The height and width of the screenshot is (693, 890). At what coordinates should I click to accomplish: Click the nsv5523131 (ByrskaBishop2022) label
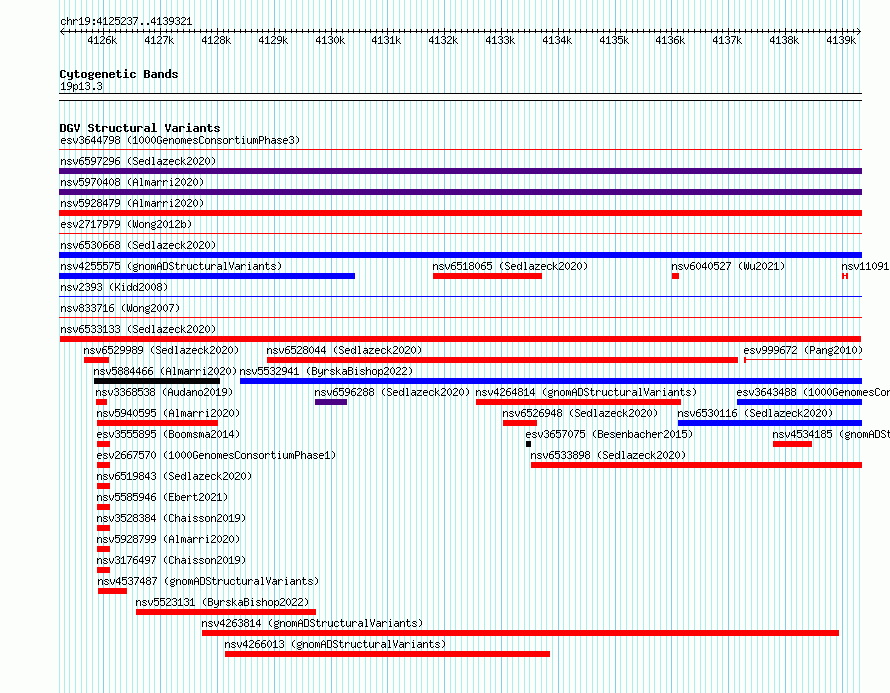(x=222, y=602)
